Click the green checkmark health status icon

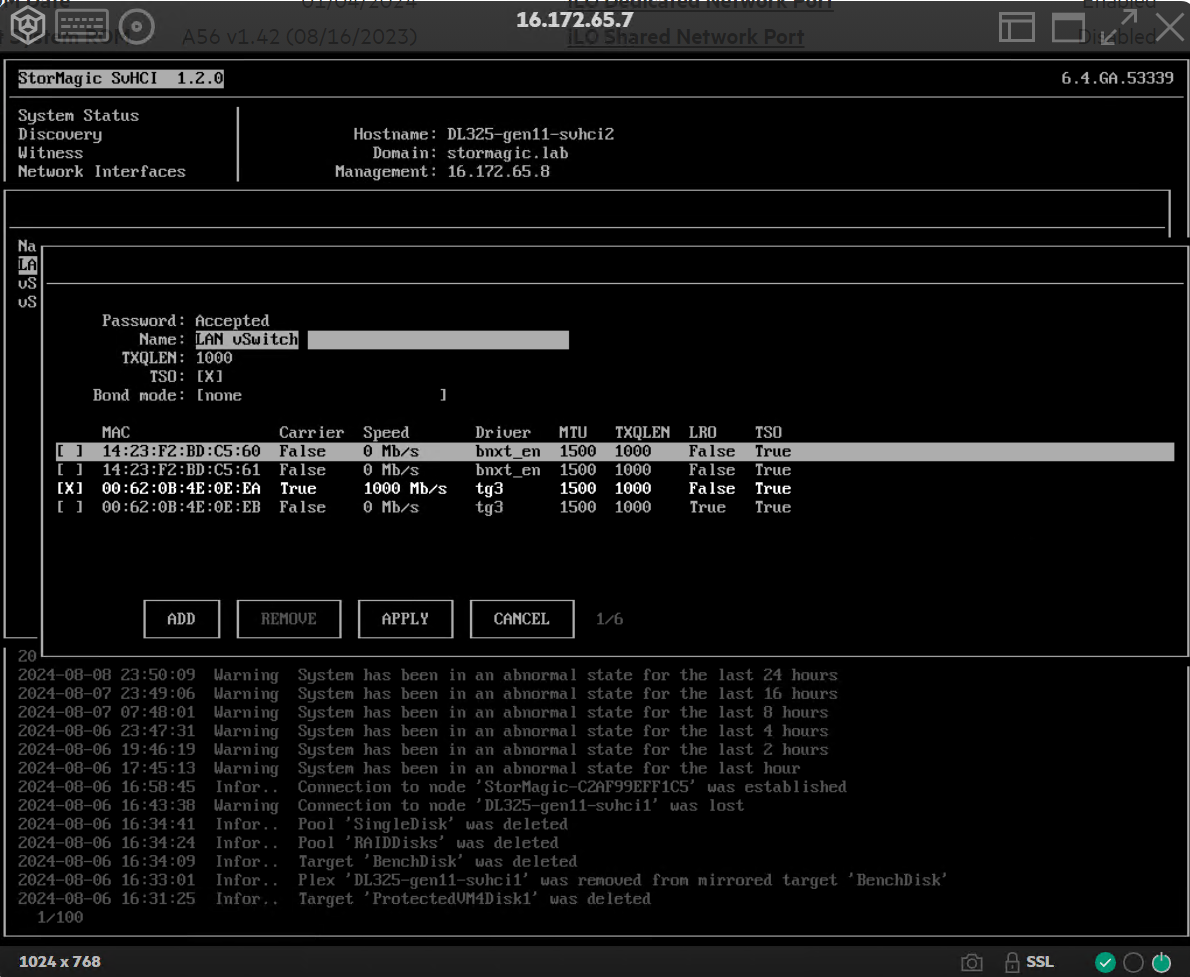point(1105,963)
